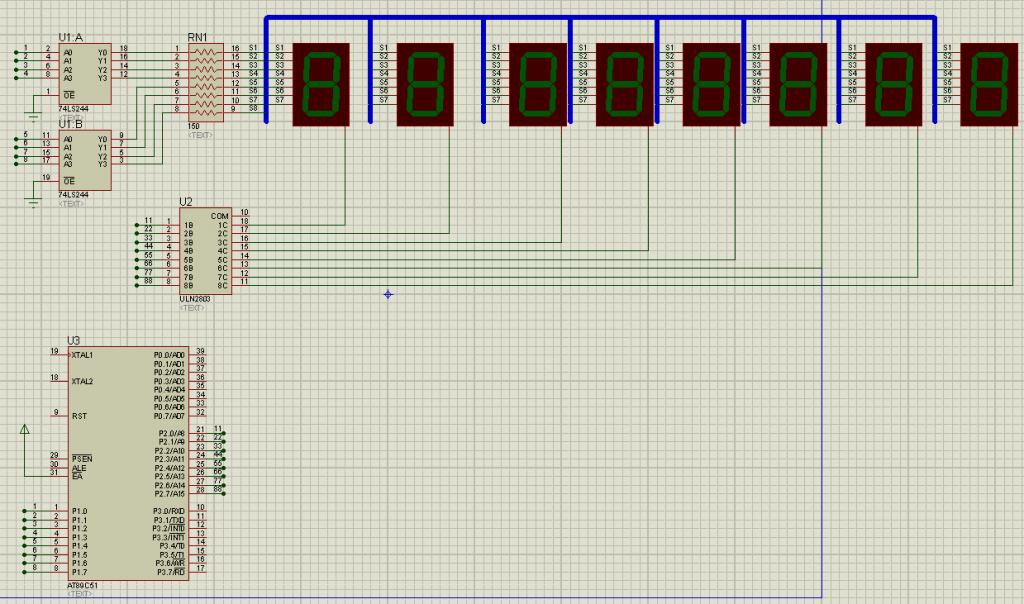Click the 'RN1' reference label
This screenshot has height=604, width=1024.
click(x=197, y=38)
